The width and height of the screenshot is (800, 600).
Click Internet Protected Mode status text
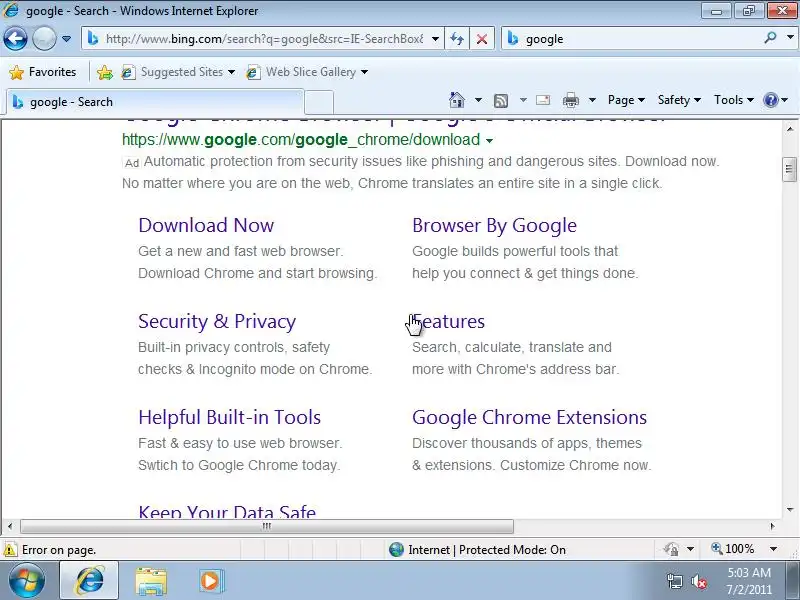click(487, 549)
